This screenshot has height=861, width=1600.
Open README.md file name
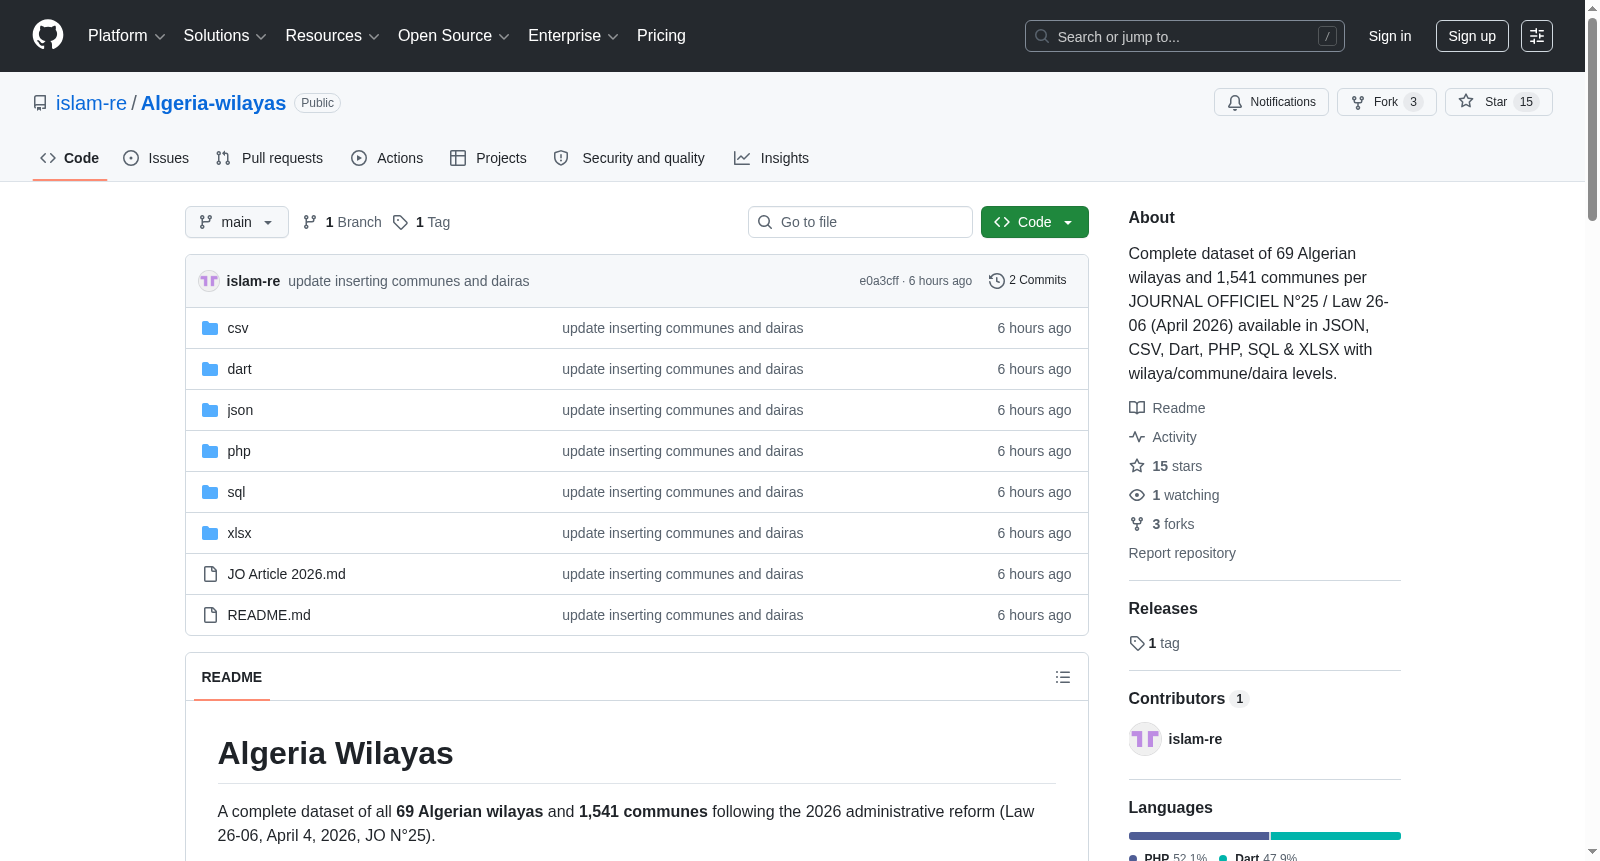pos(269,615)
